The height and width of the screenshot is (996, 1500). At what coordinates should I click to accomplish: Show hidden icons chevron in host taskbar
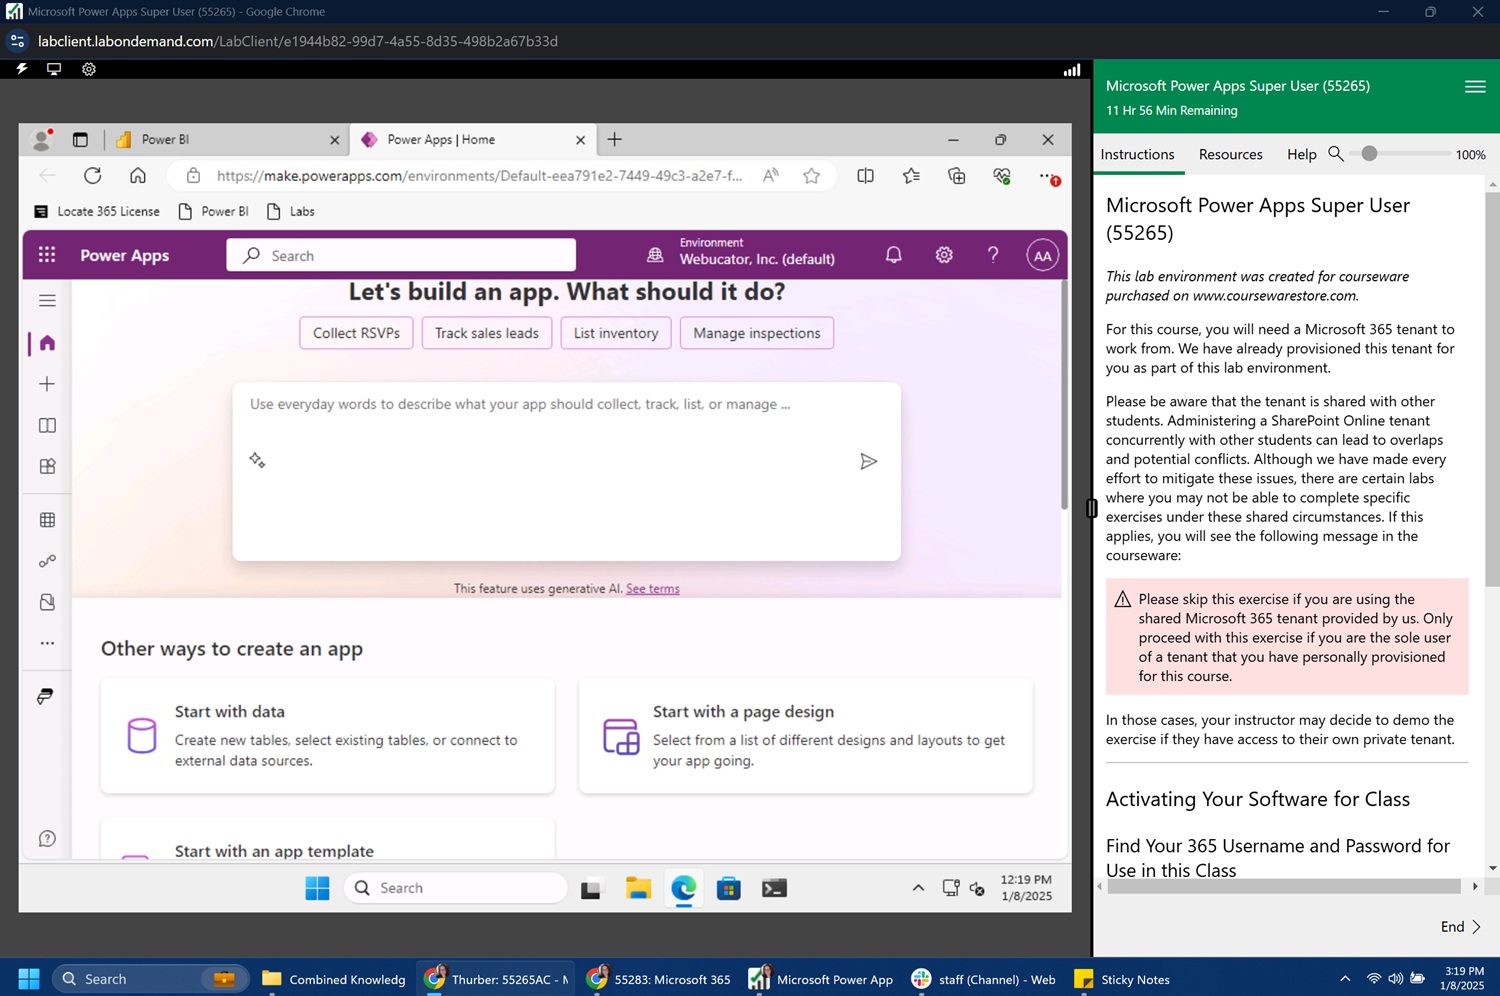pos(1345,979)
